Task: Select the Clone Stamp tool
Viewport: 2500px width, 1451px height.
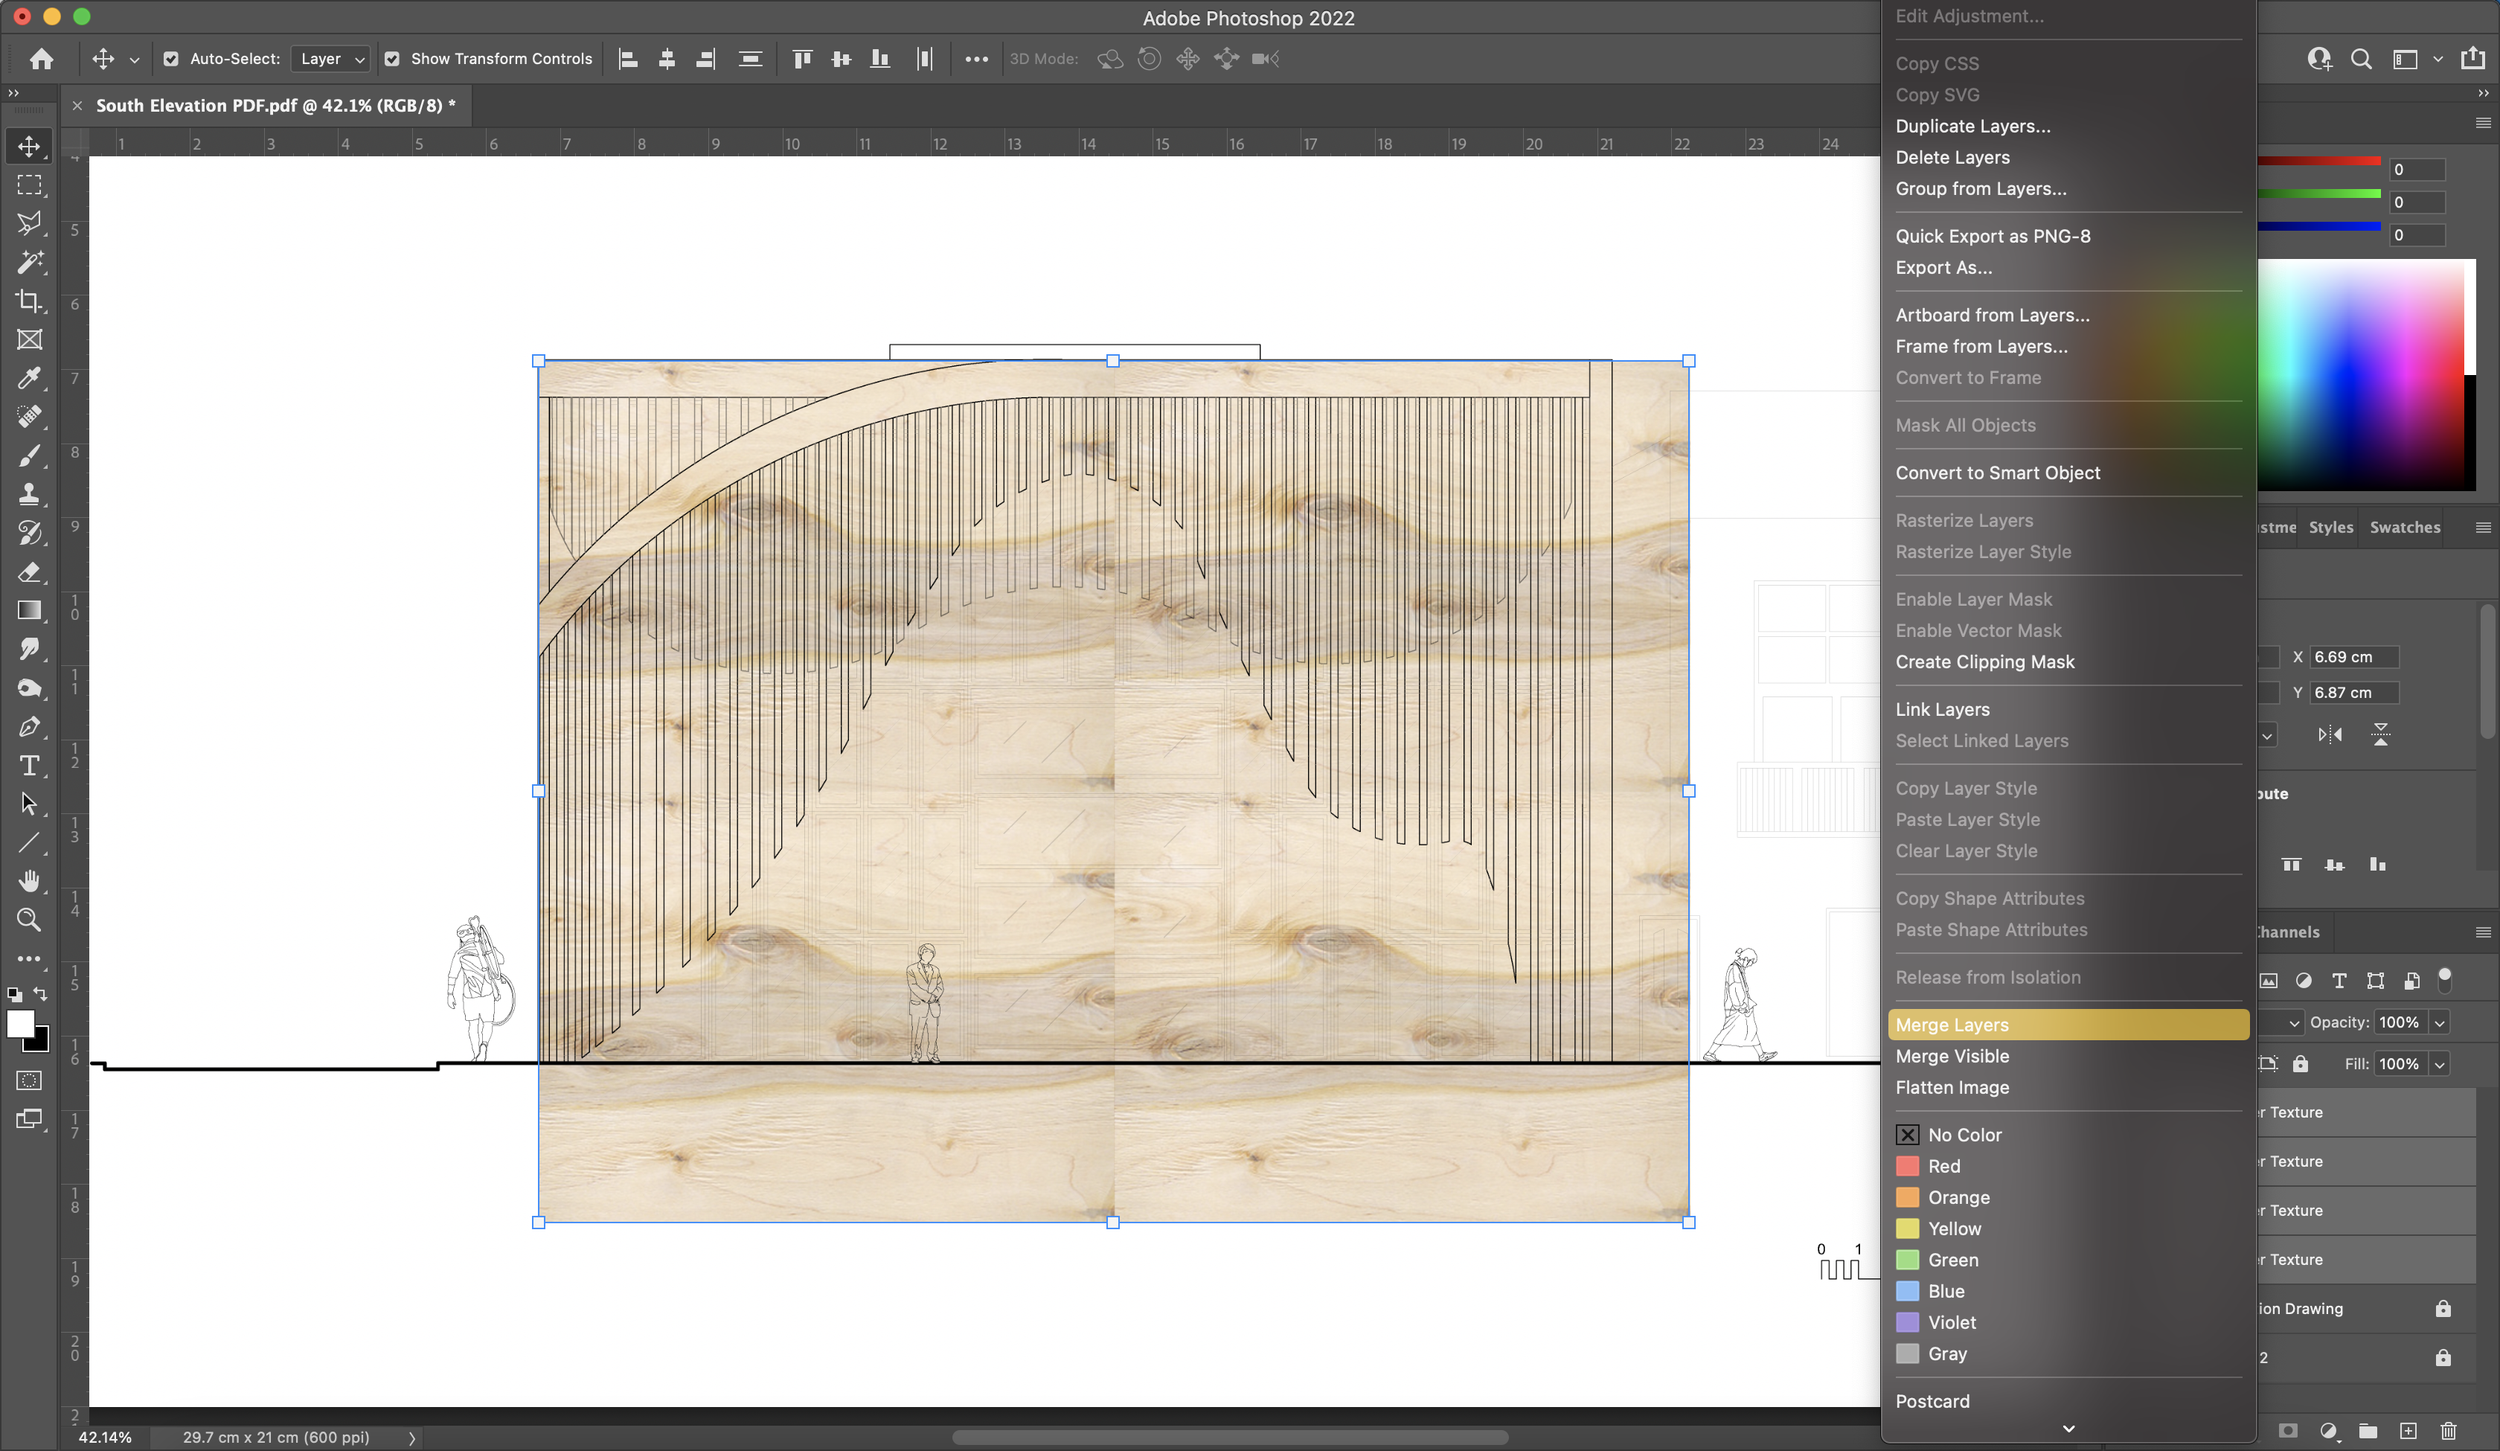Action: coord(29,494)
